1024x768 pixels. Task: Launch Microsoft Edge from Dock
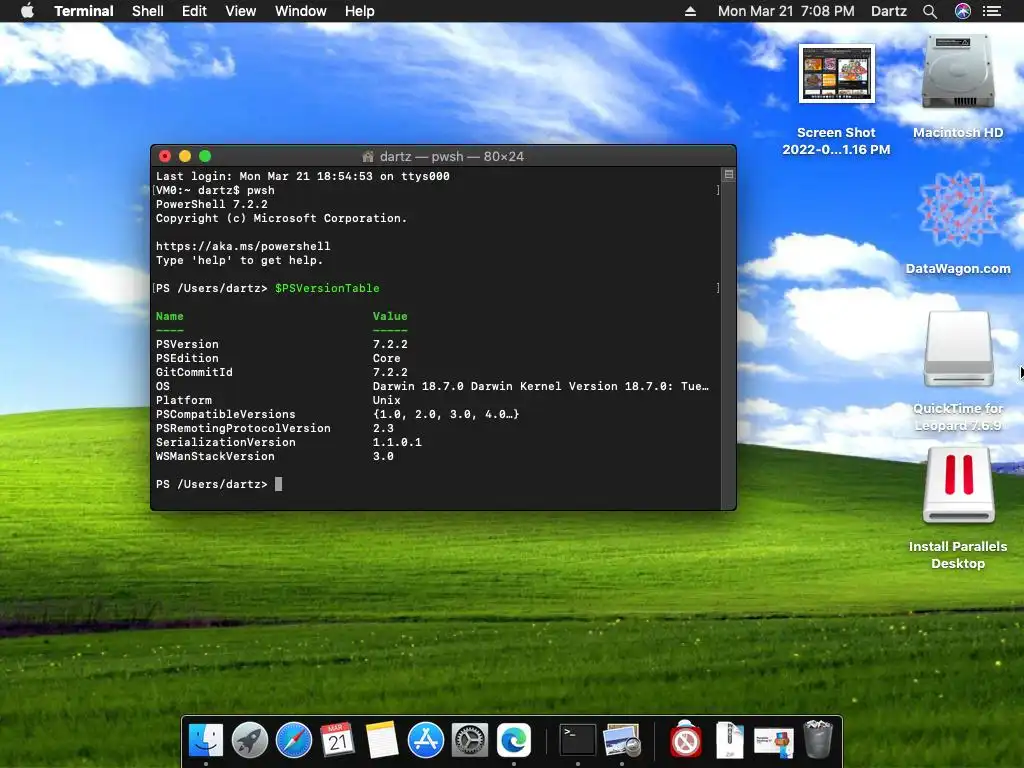pos(513,740)
